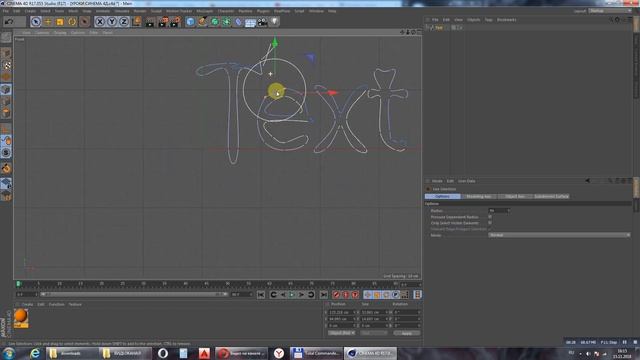This screenshot has height=360, width=640.
Task: Play the animation forwards
Action: pyautogui.click(x=292, y=295)
